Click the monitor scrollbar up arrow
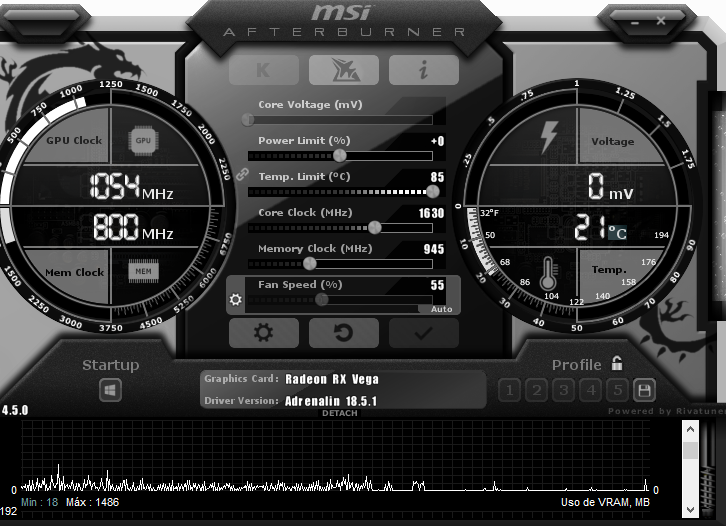 pos(690,429)
